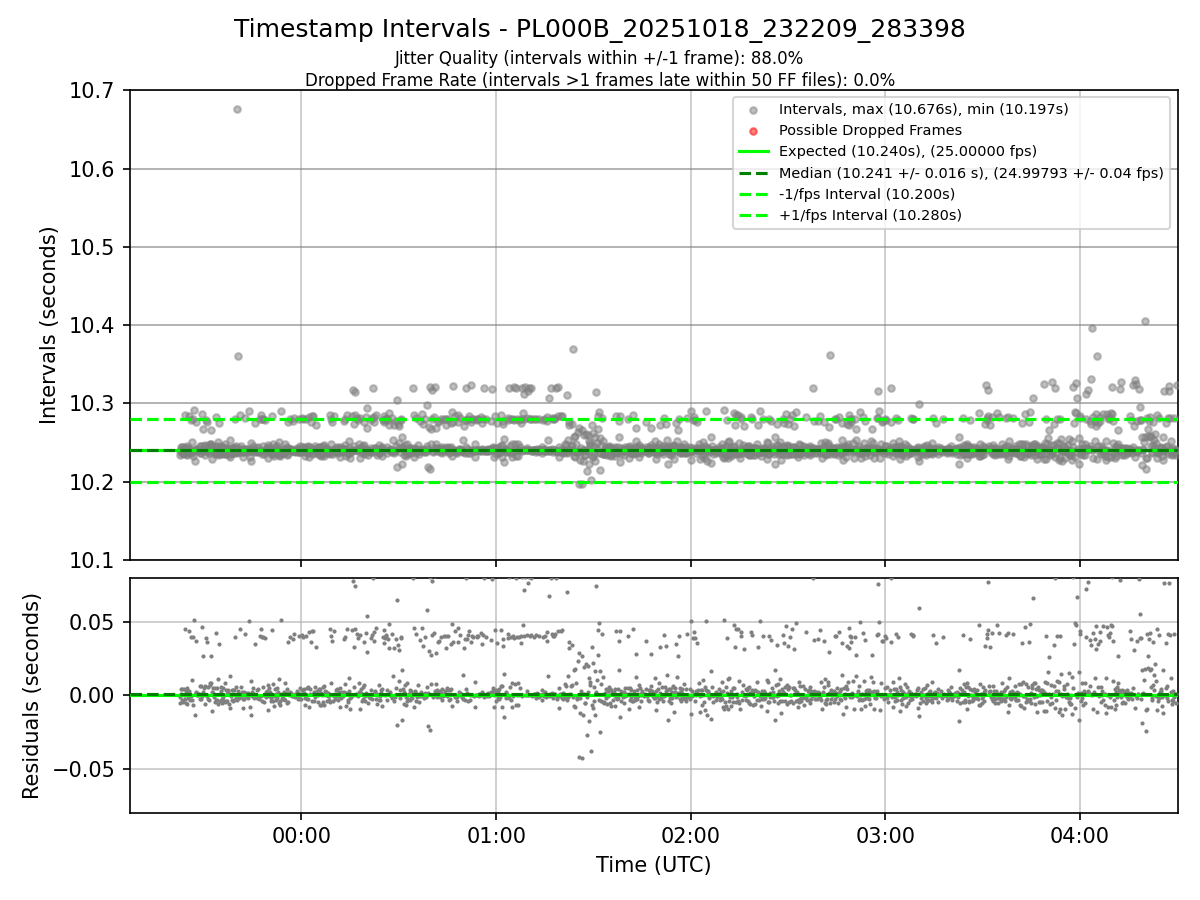Click the legend entry '+1/fps Interval (10.280s)'
This screenshot has height=900, width=1200.
pyautogui.click(x=870, y=215)
